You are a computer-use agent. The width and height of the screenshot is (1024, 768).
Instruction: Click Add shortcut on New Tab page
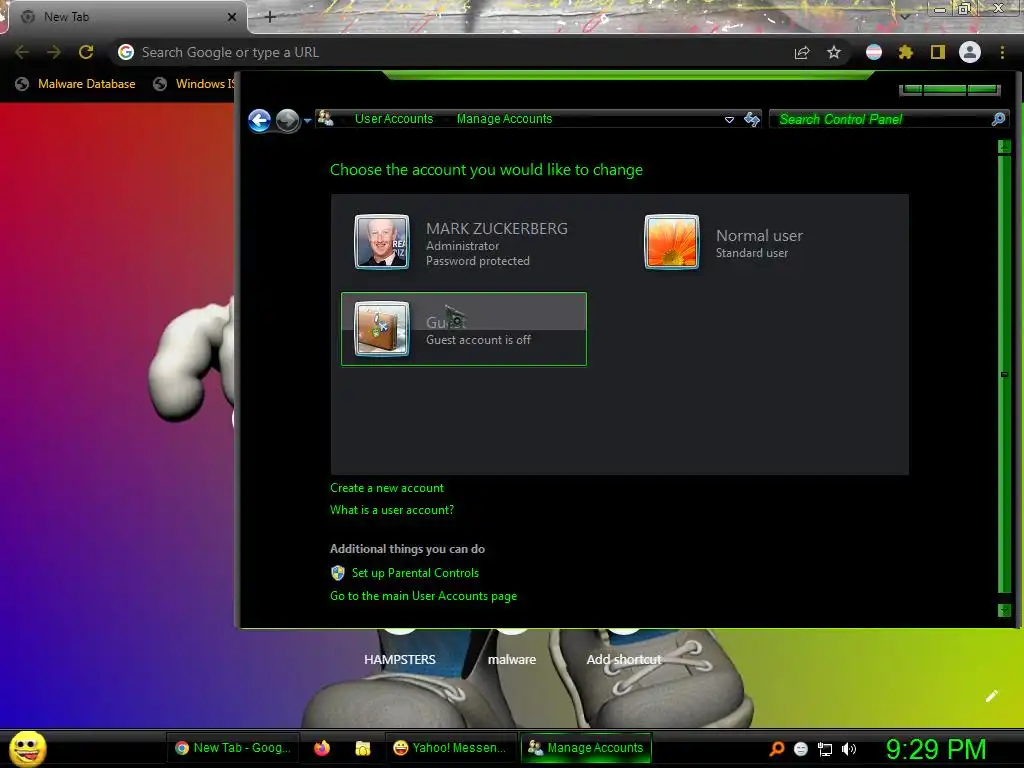click(x=624, y=660)
